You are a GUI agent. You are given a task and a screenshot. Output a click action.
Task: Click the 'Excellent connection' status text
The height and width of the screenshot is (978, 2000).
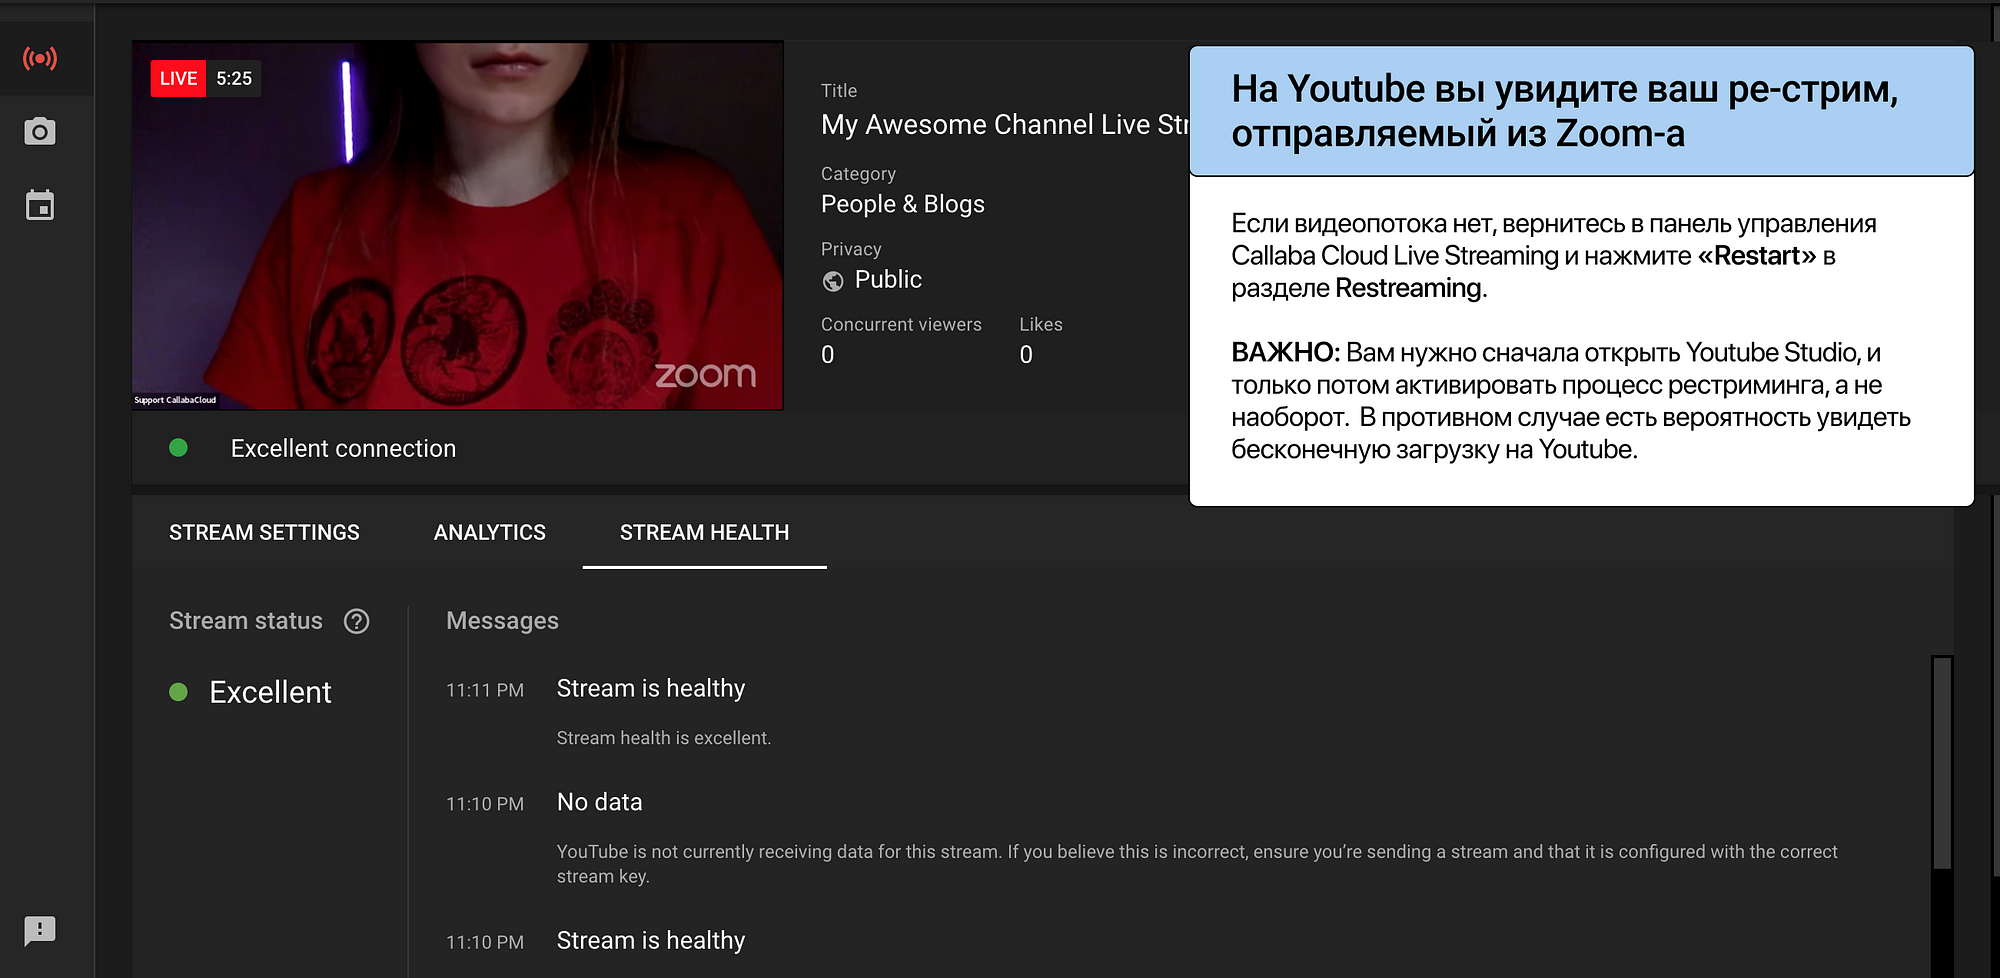343,449
